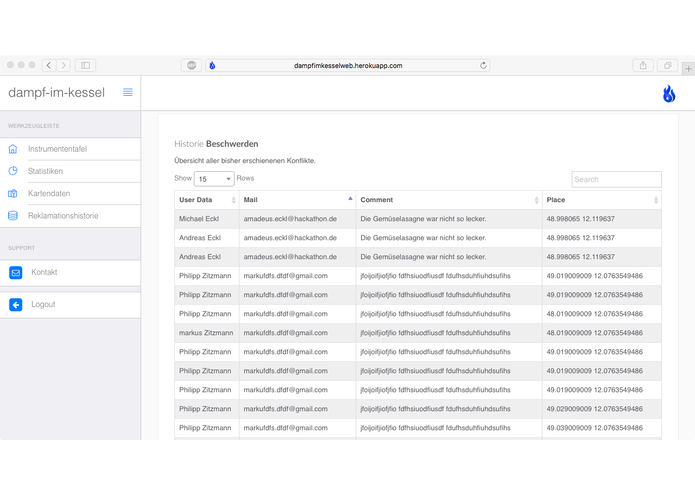Sort table by Comment column
Image resolution: width=695 pixels, height=494 pixels.
click(449, 200)
